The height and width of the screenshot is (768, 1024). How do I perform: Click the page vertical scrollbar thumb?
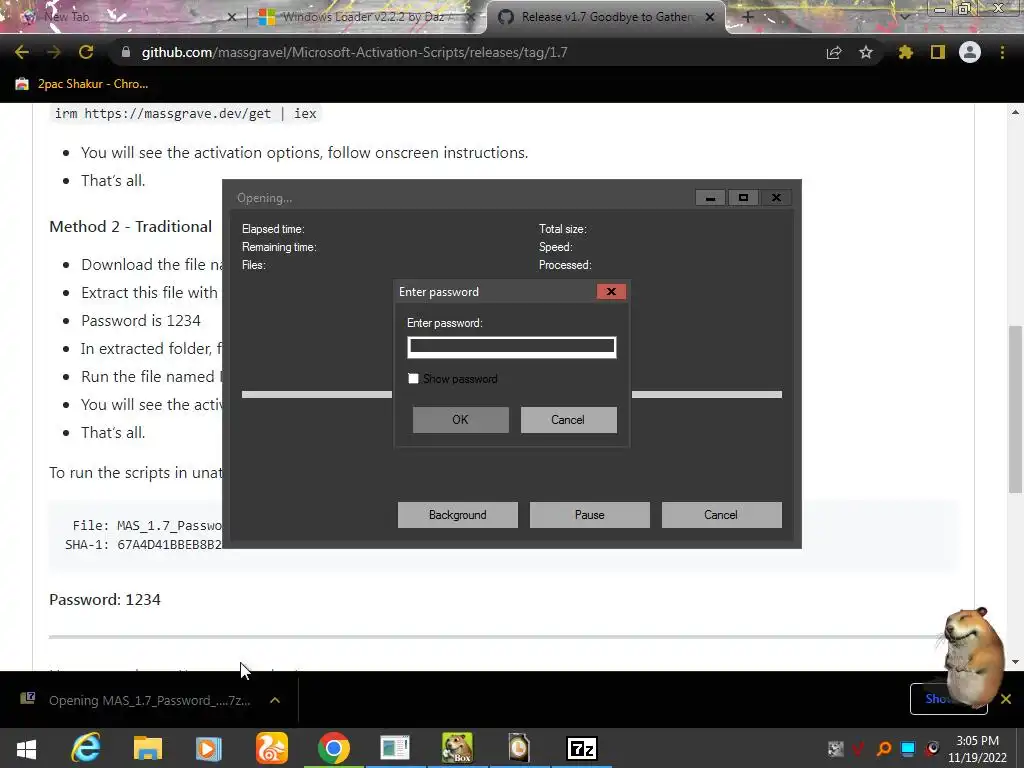[1015, 408]
